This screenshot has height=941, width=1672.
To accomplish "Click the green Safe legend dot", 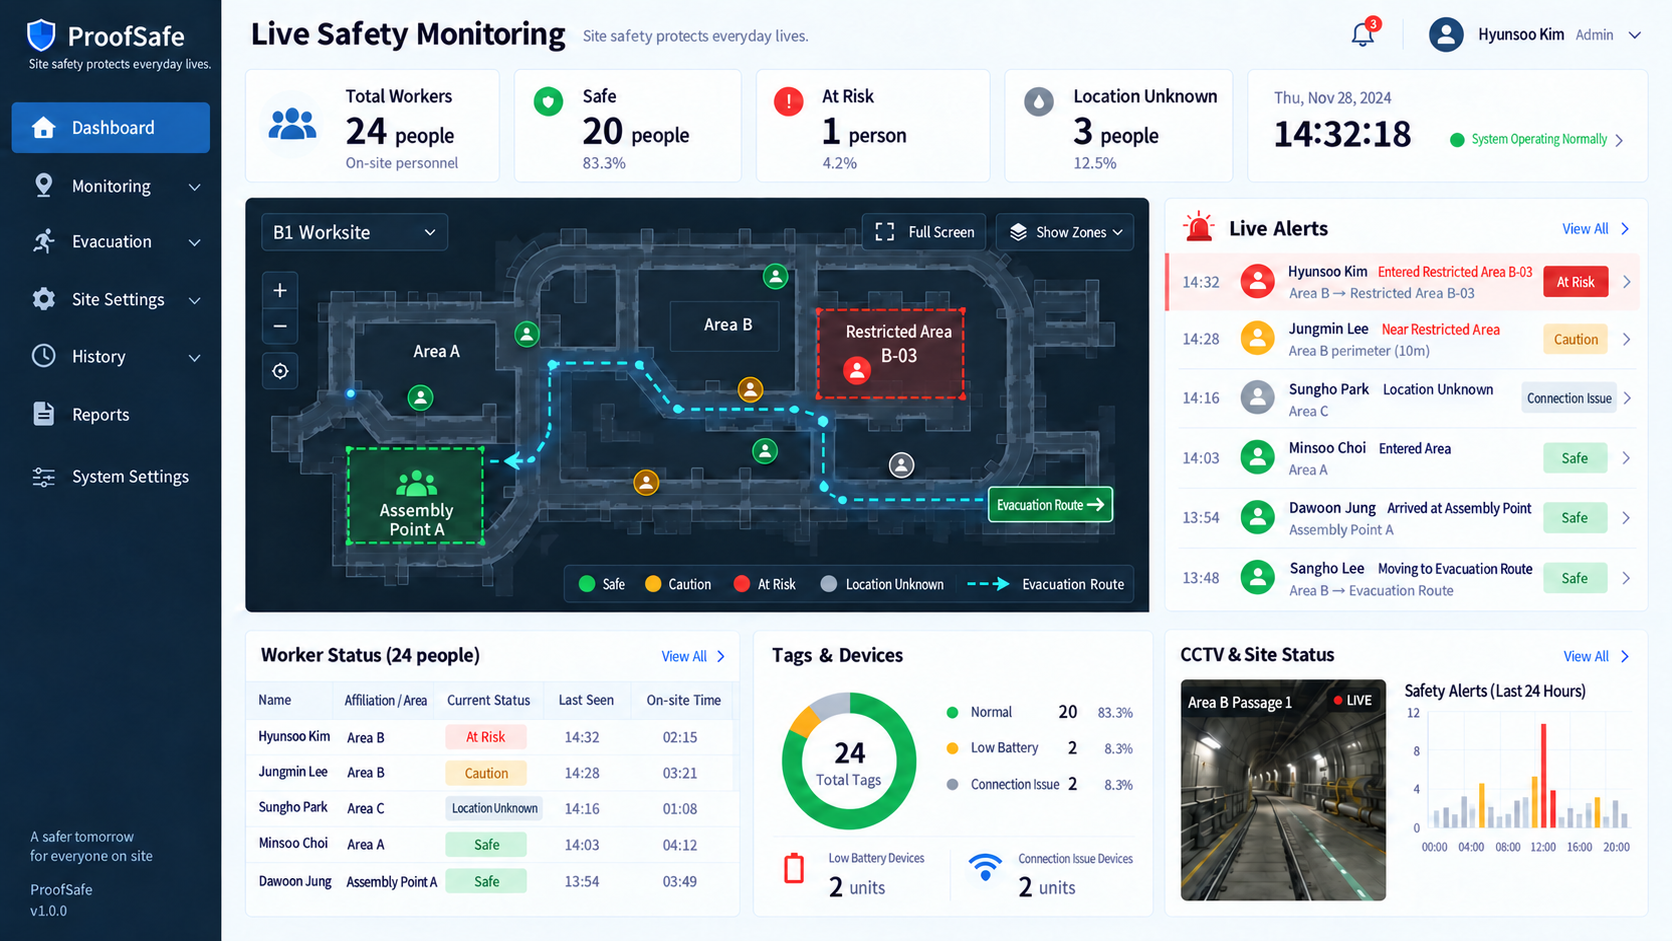I will pyautogui.click(x=587, y=584).
